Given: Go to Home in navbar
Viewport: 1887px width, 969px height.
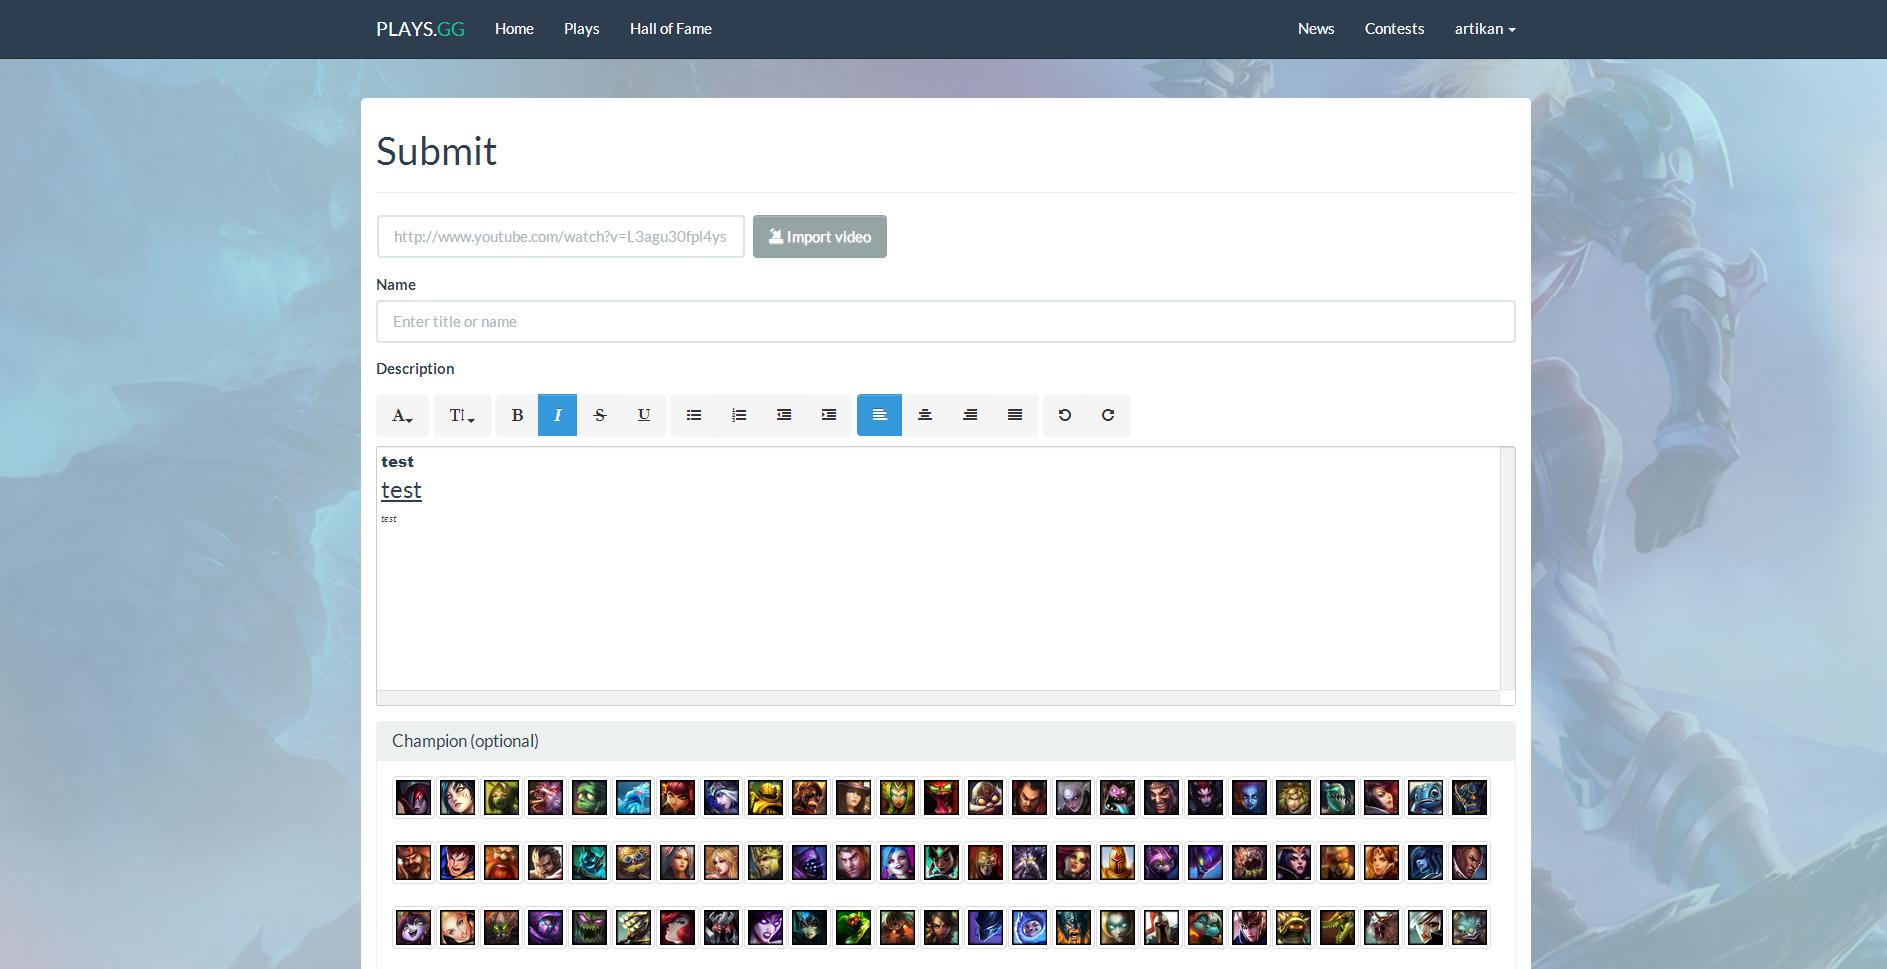Looking at the screenshot, I should tap(514, 29).
